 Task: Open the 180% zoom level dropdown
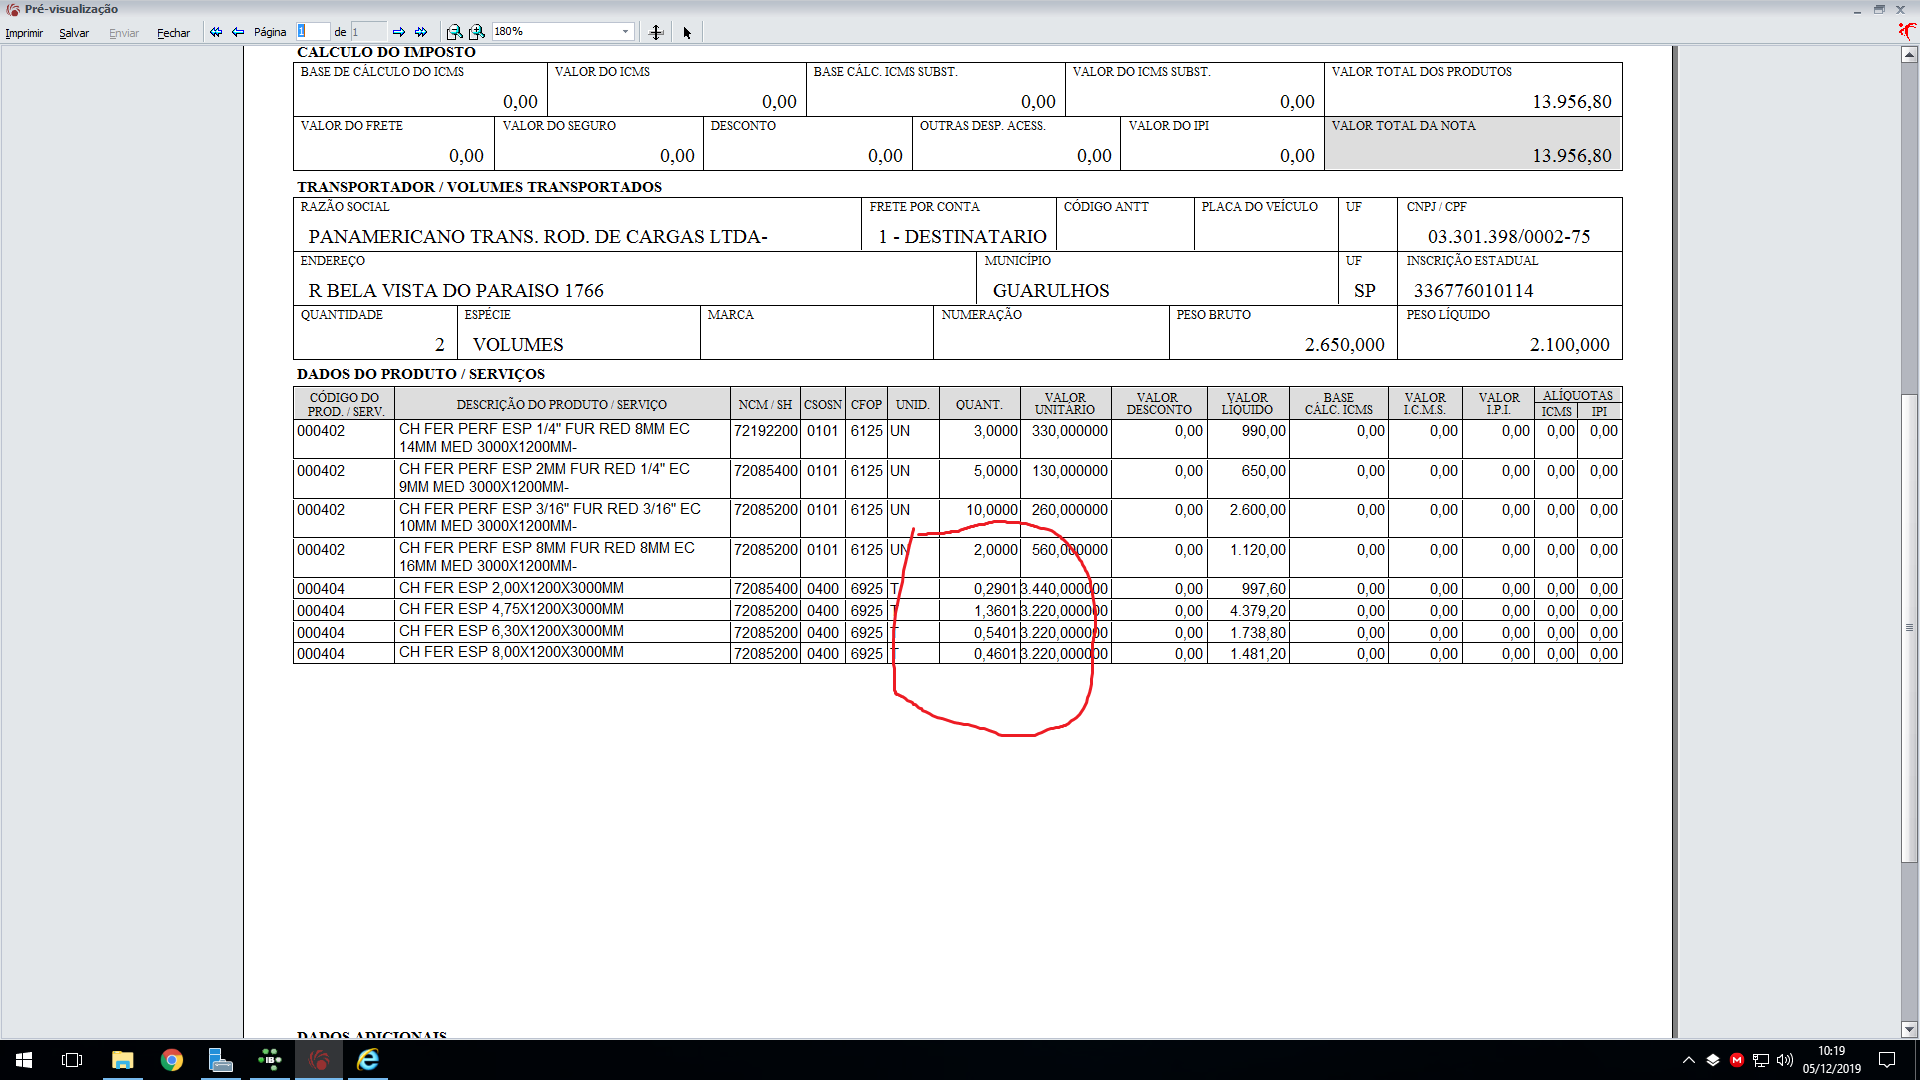pos(626,32)
